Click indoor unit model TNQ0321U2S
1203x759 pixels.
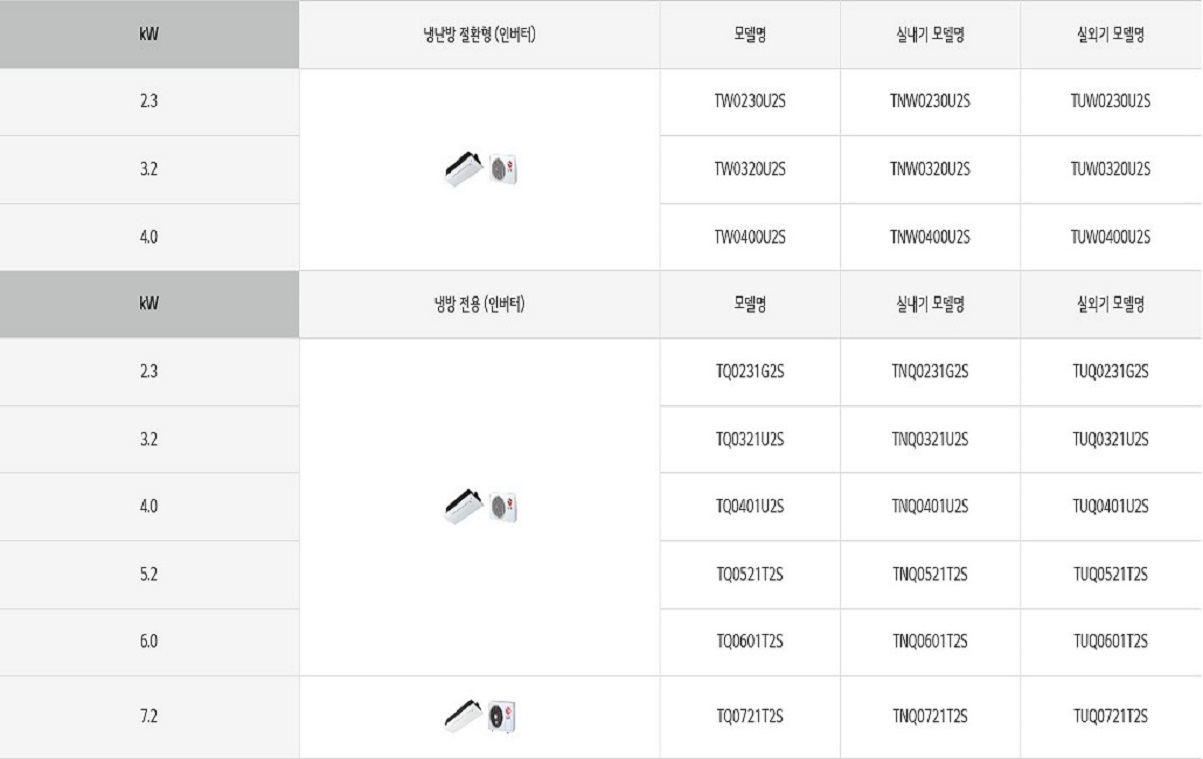[930, 439]
